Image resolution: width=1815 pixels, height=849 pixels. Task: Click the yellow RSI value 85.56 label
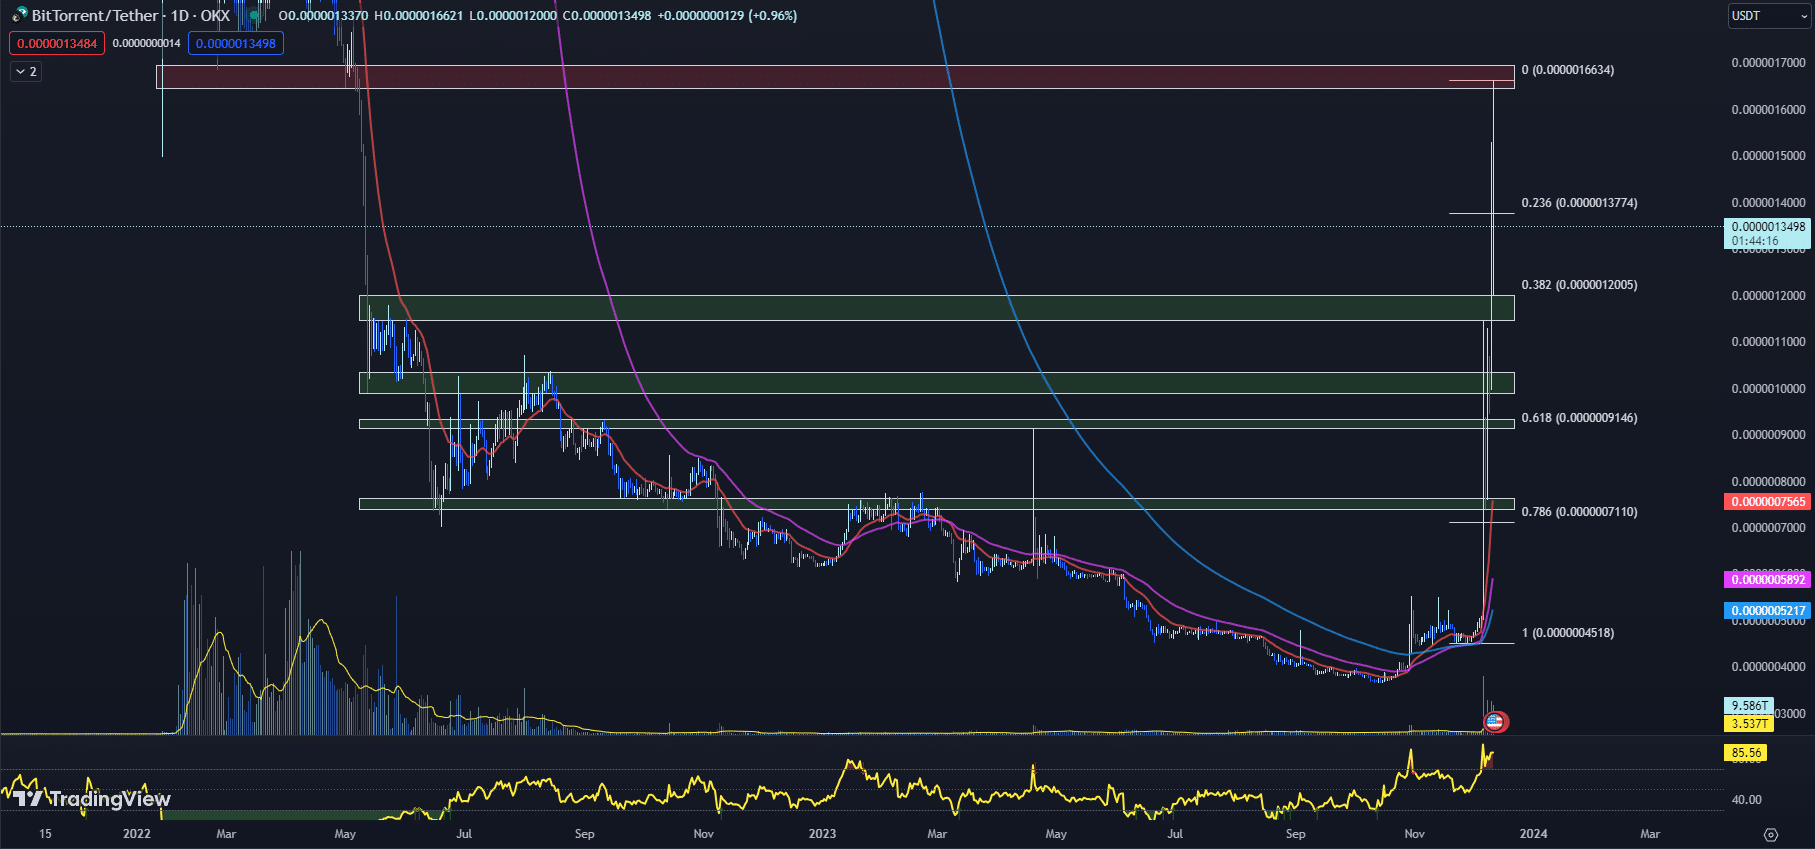click(x=1745, y=753)
